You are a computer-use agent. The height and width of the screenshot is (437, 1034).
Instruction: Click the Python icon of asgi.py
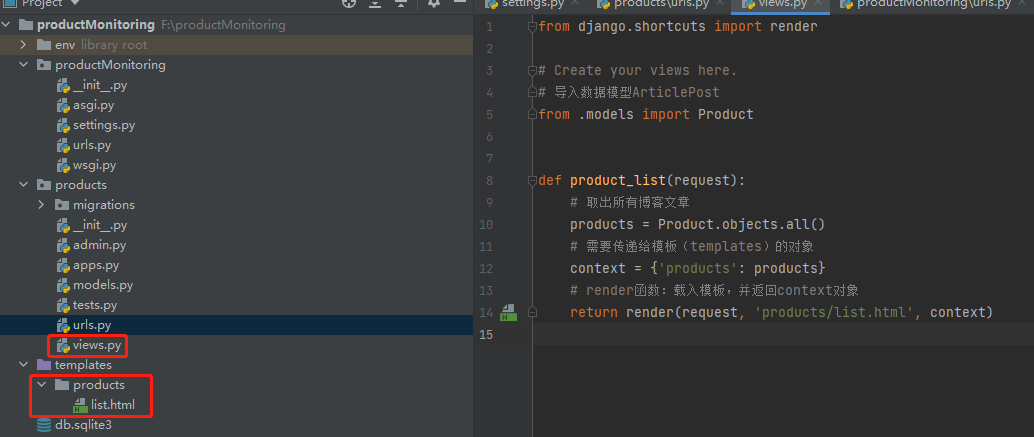coord(63,105)
